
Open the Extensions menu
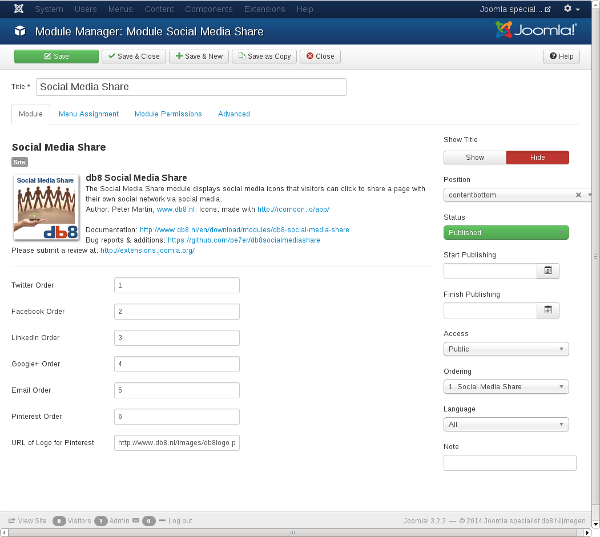[x=264, y=9]
